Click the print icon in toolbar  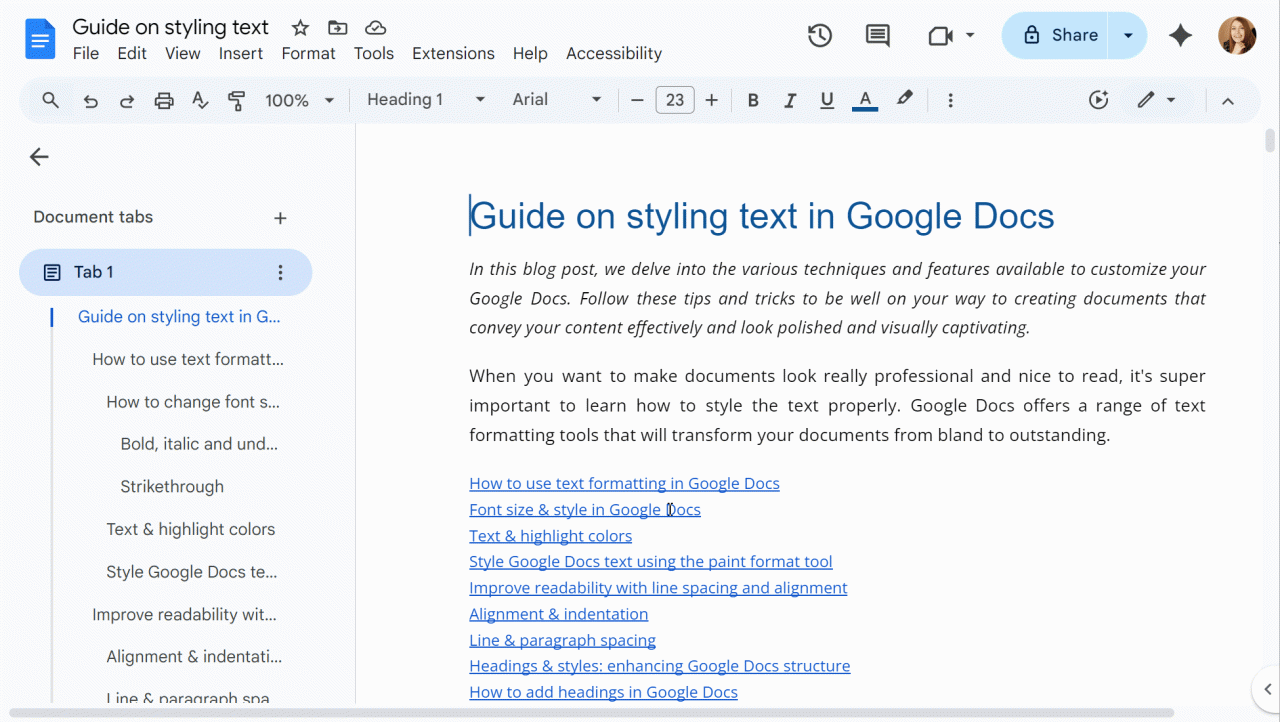point(164,100)
